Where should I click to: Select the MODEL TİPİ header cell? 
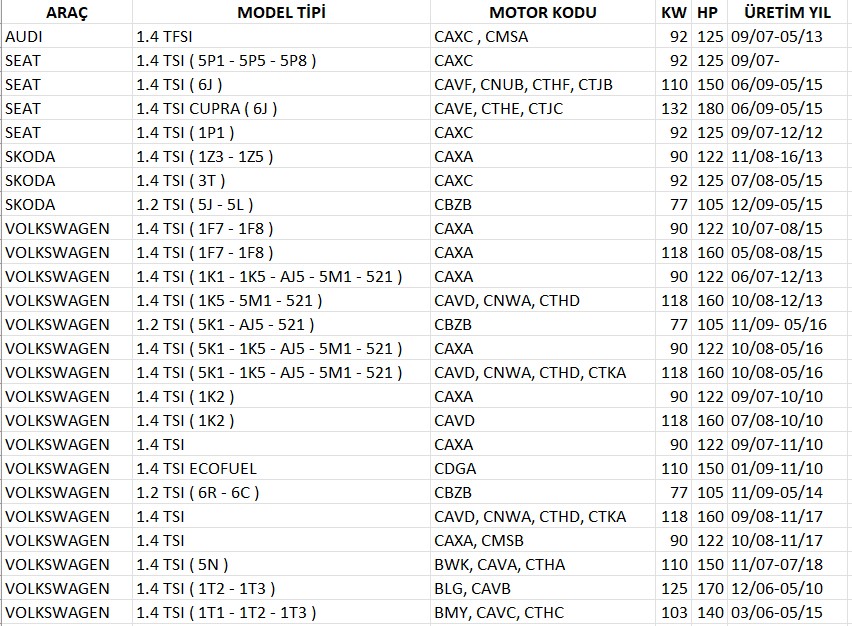(x=281, y=12)
